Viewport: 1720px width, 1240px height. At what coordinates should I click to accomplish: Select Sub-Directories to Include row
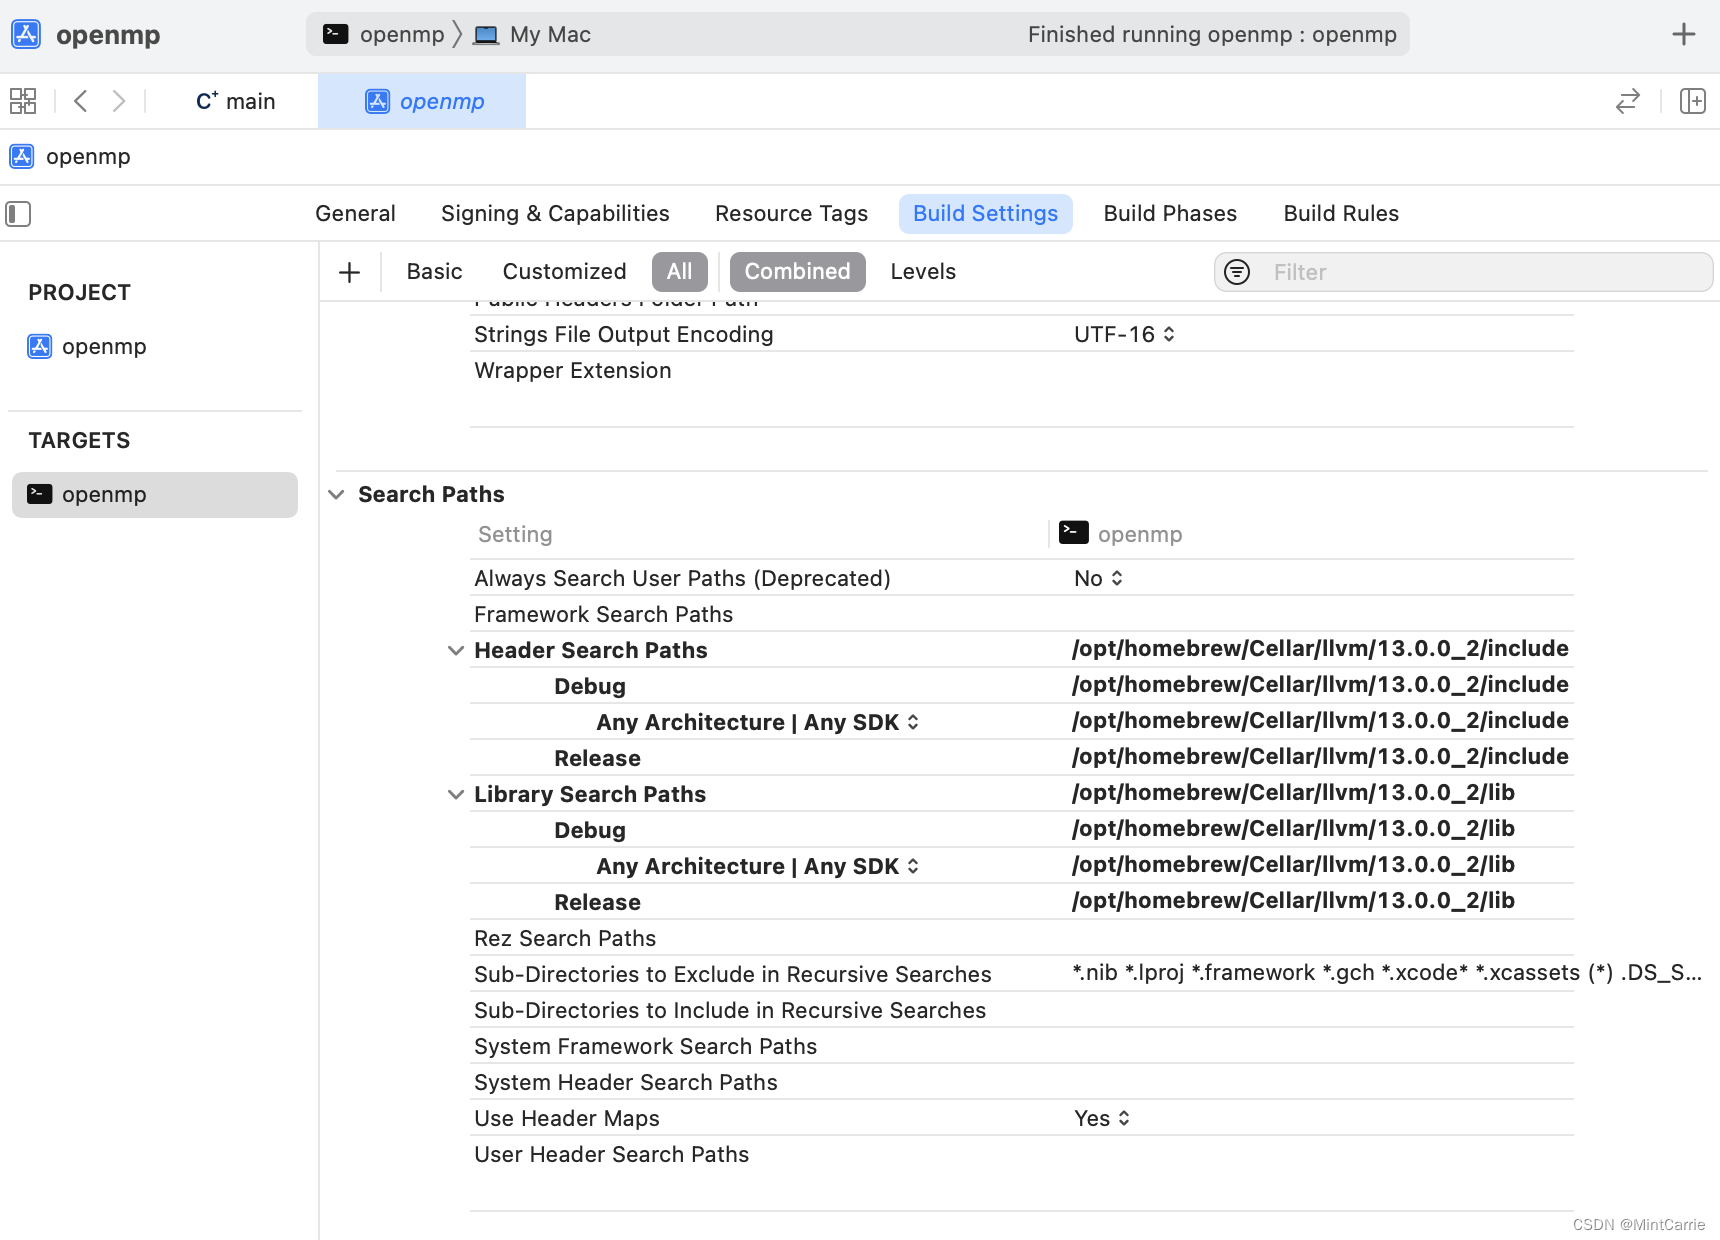click(x=1022, y=1011)
